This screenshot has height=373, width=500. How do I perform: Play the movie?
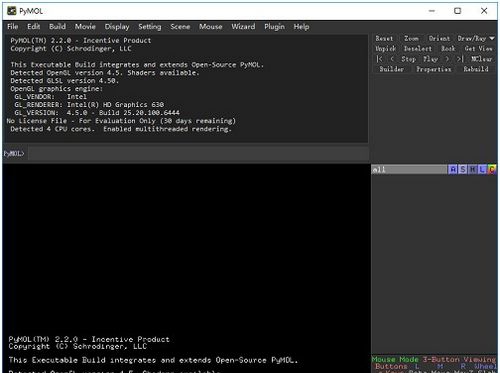(430, 59)
